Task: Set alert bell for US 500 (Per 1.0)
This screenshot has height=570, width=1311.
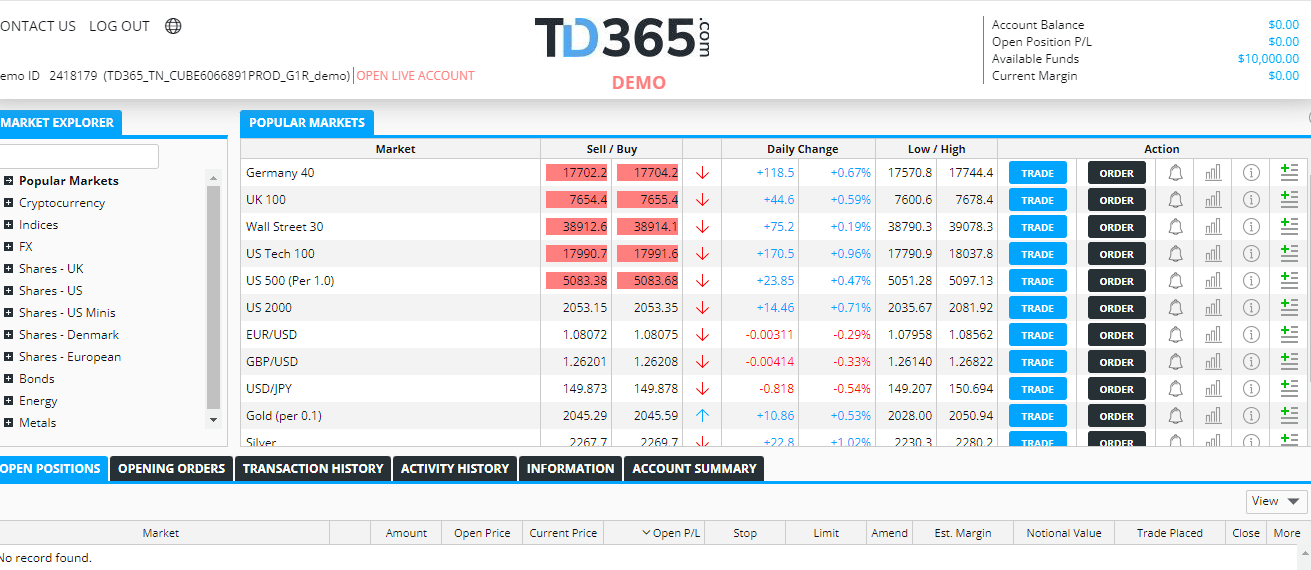Action: tap(1175, 281)
